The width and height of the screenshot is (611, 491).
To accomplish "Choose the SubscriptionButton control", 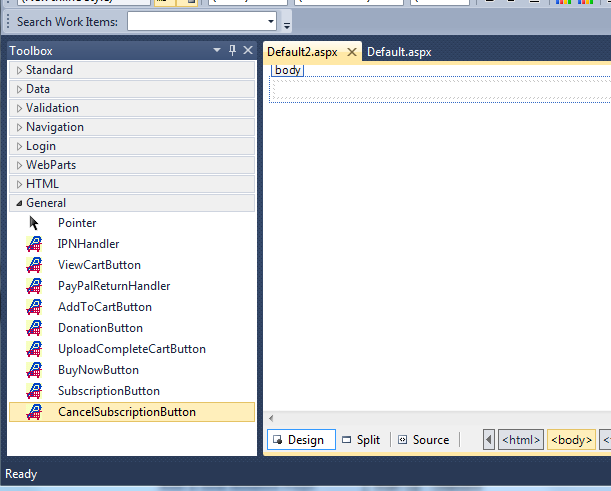I will tap(108, 391).
